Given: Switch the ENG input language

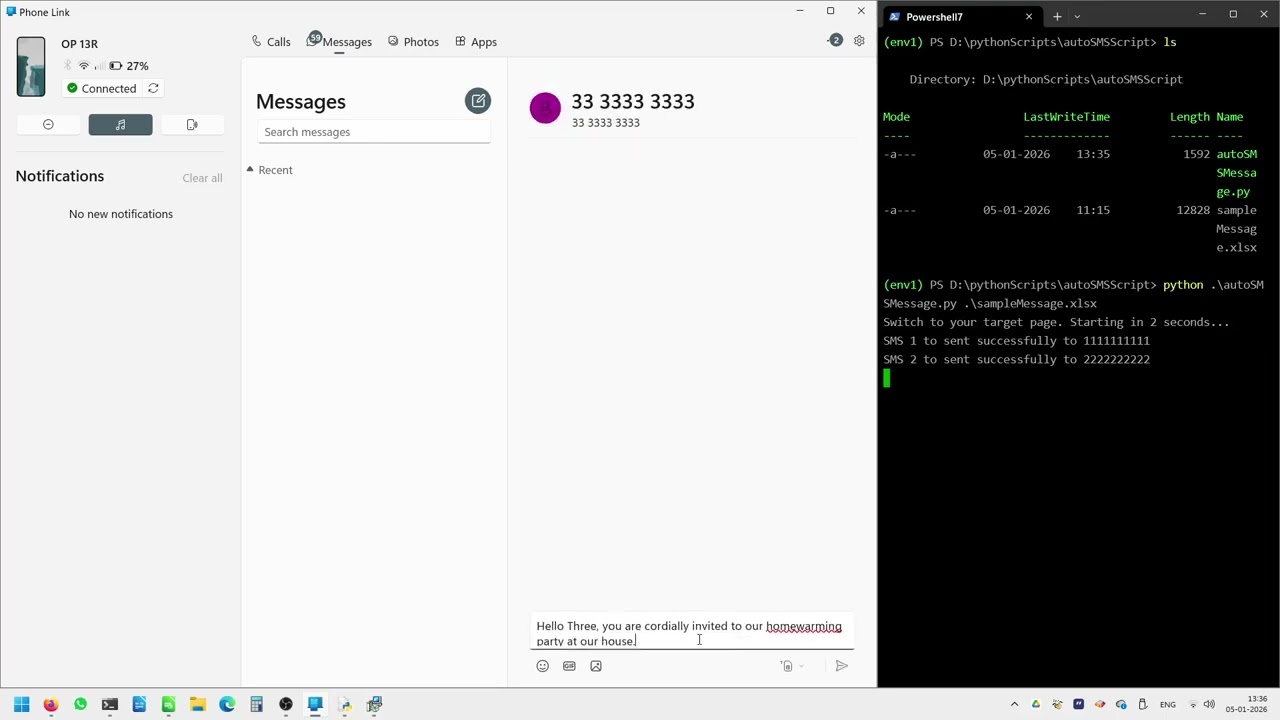Looking at the screenshot, I should [1167, 705].
